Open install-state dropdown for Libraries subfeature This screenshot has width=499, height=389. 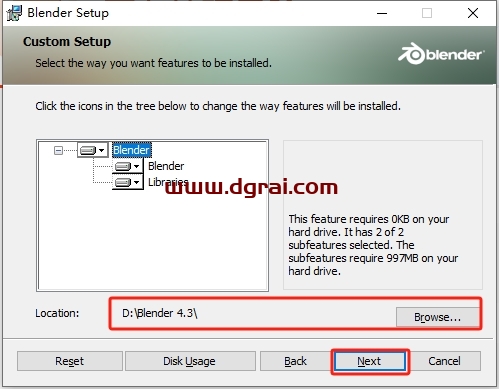127,182
